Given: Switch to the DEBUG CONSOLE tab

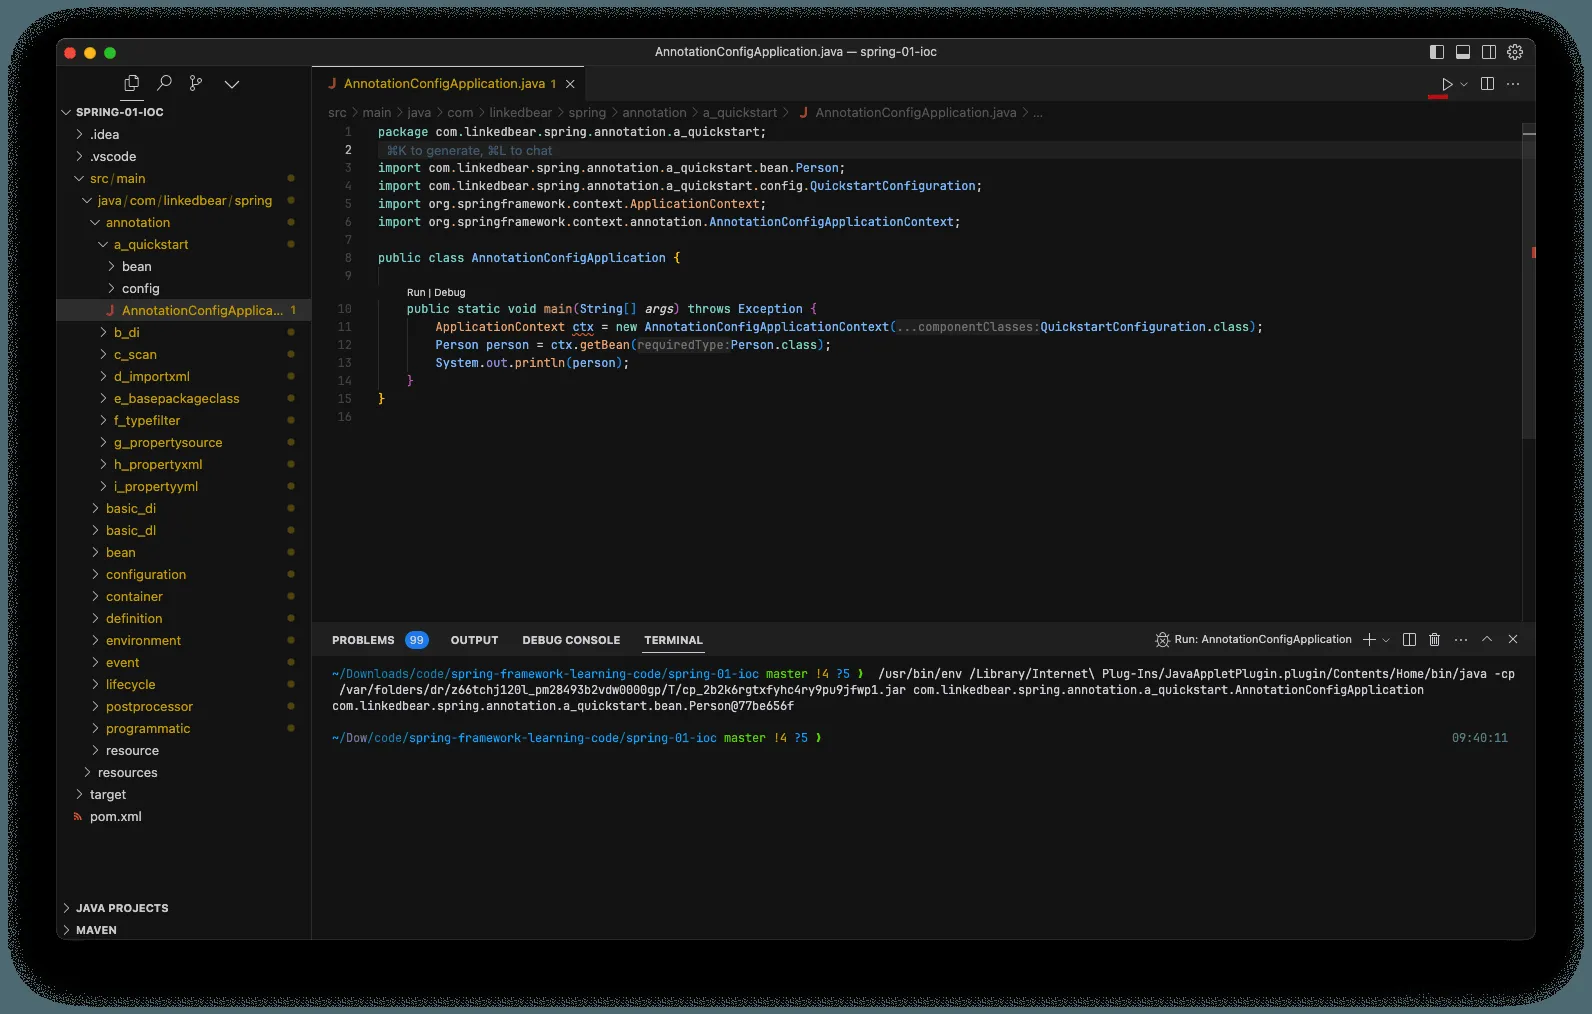Looking at the screenshot, I should tap(571, 640).
